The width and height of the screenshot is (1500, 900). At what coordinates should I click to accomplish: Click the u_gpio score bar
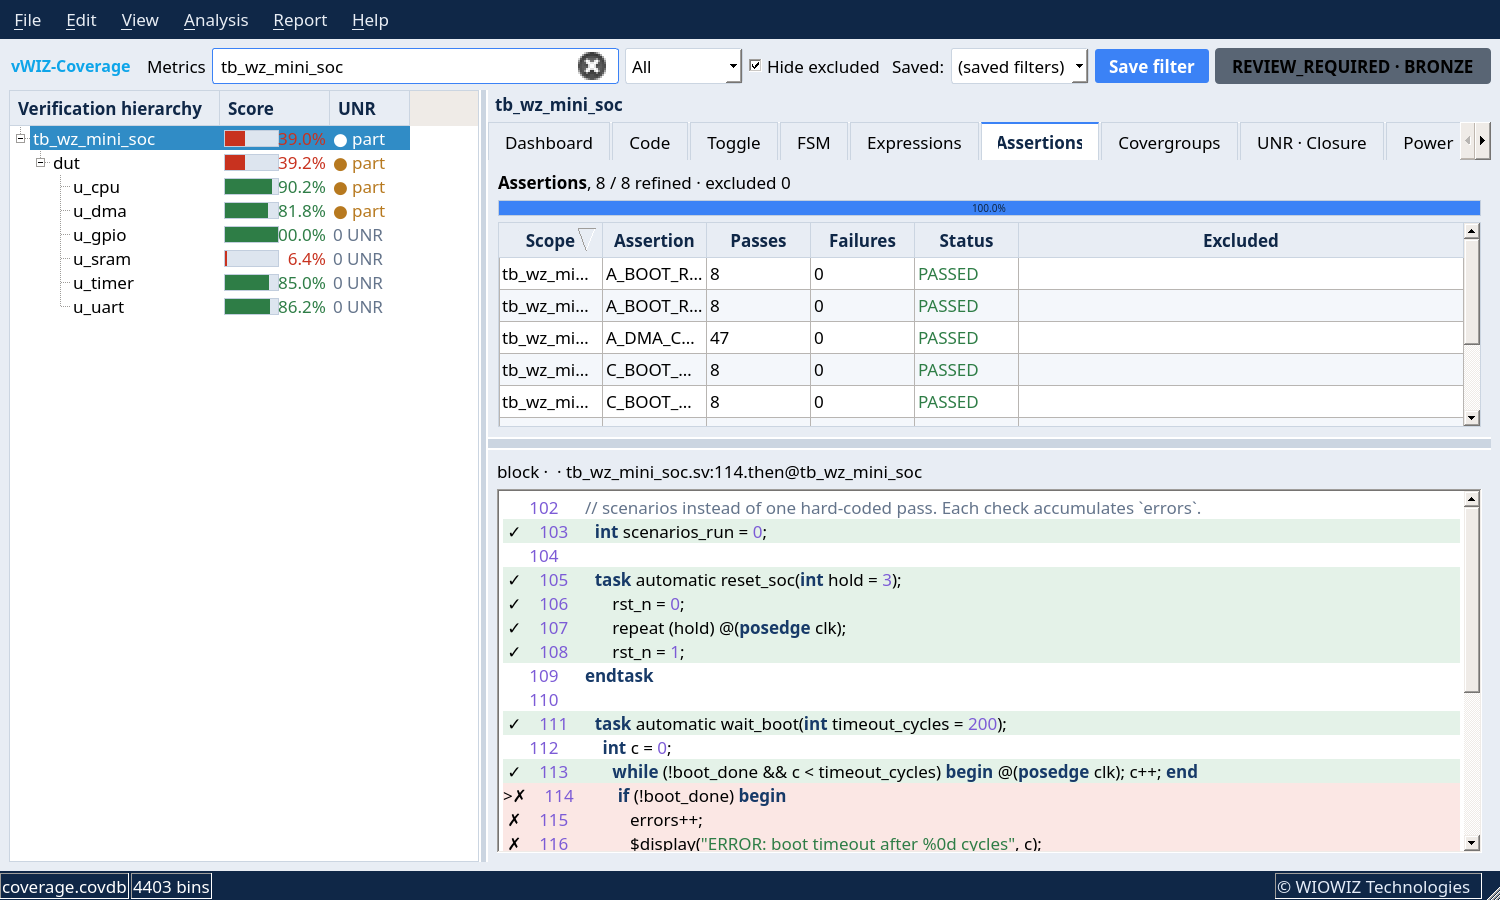coord(251,235)
